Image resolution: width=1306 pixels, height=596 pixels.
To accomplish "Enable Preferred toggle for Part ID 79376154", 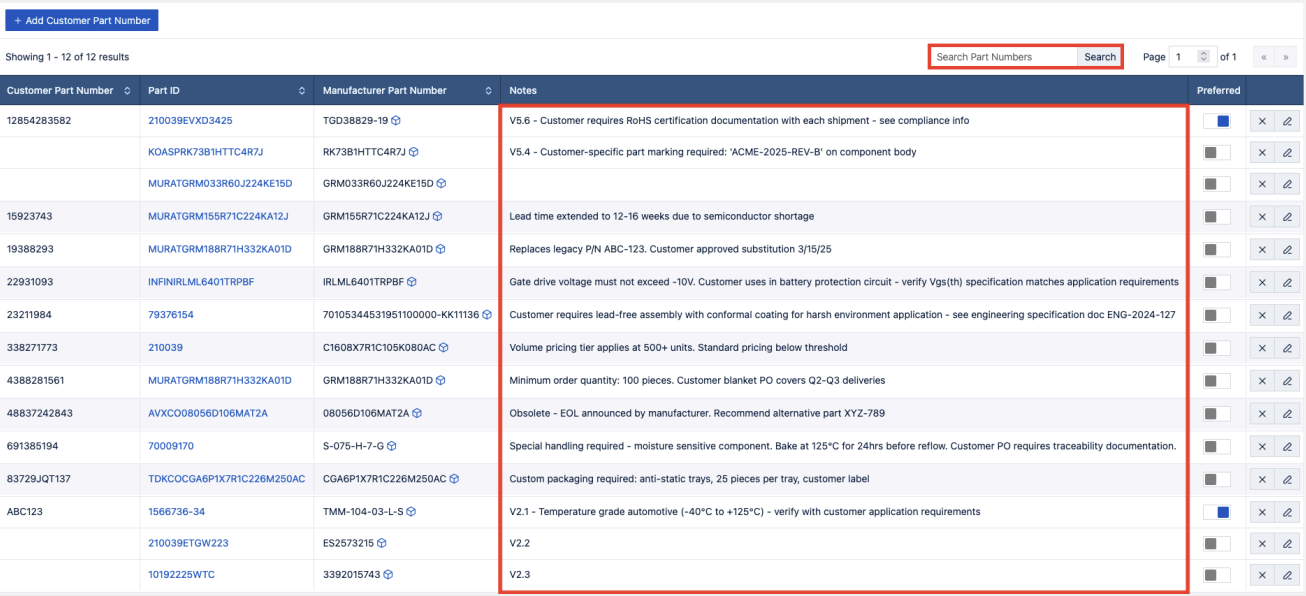I will (x=1217, y=315).
